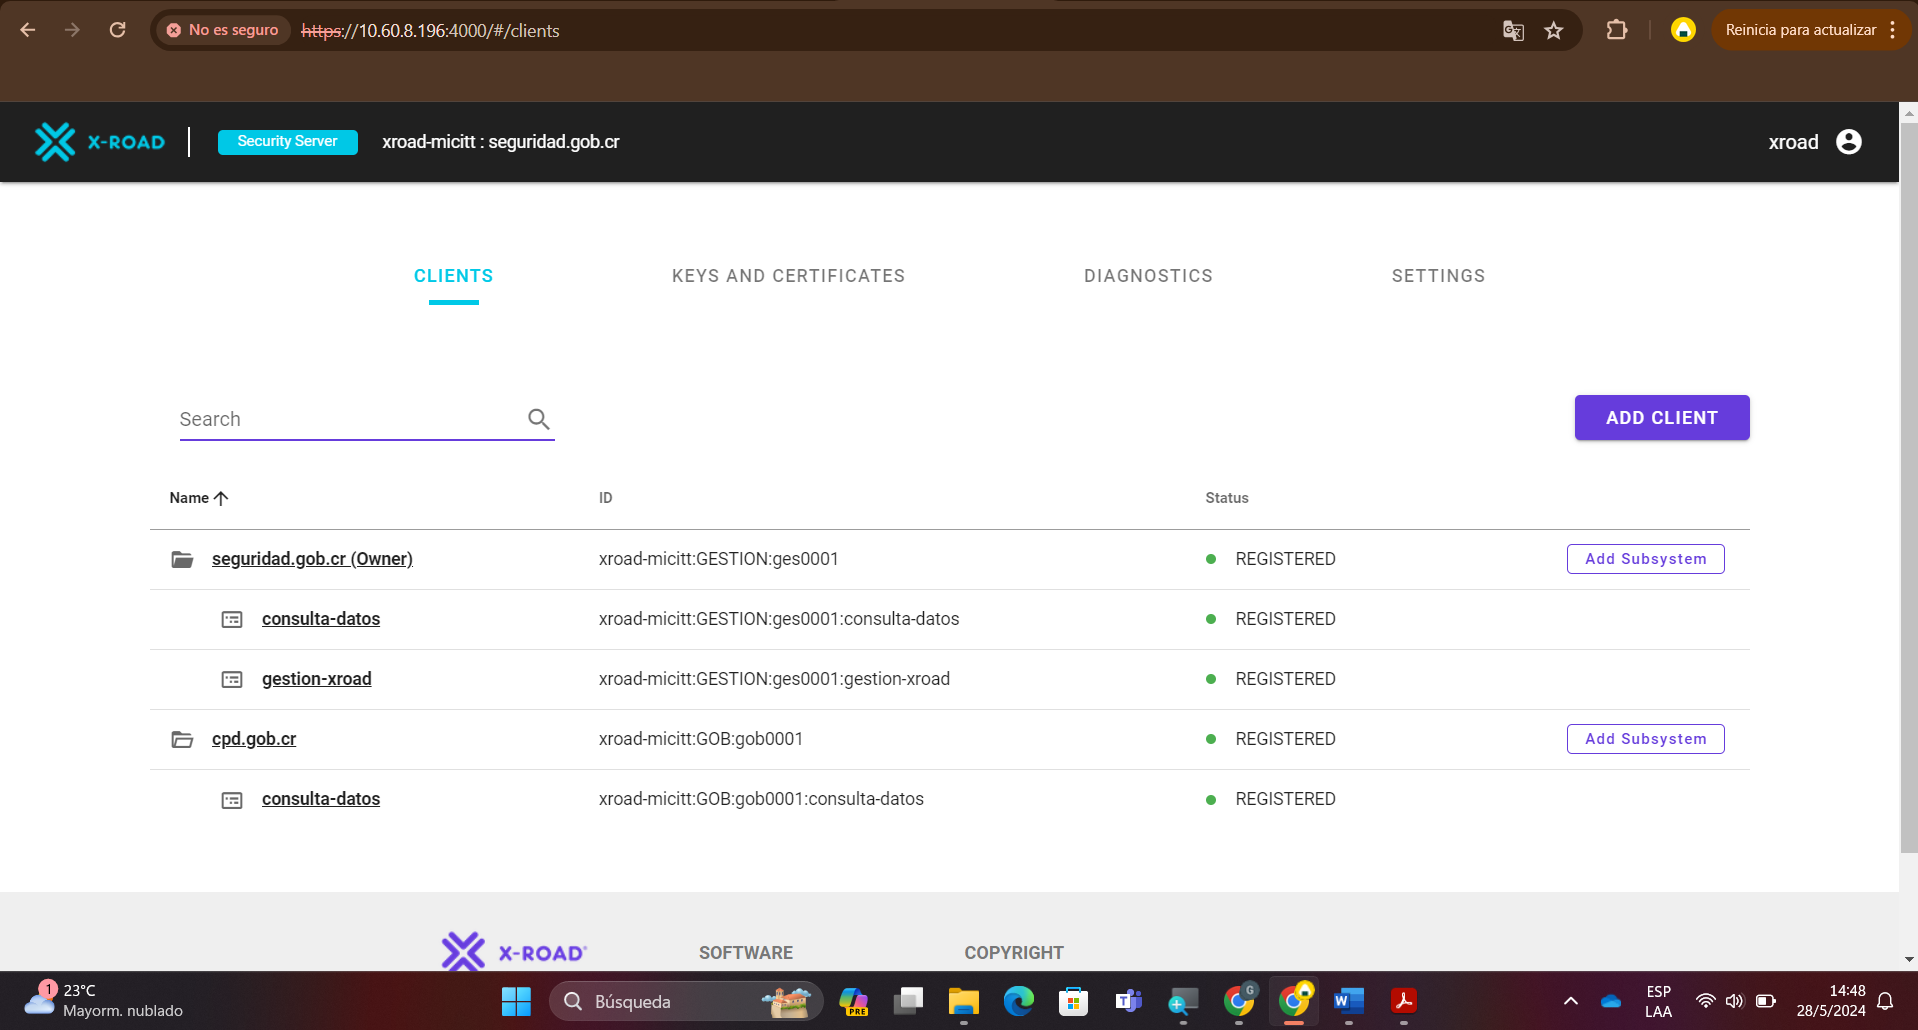
Task: Sort by ID column header
Action: click(605, 498)
